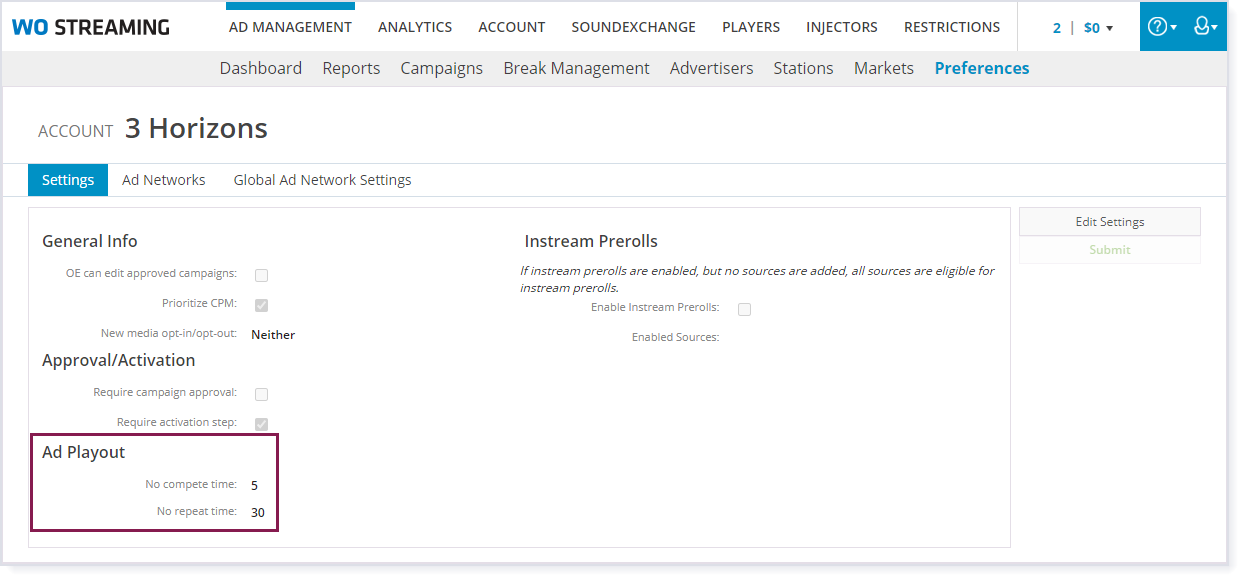Enable the Require campaign approval checkbox
This screenshot has height=581, width=1244.
[x=261, y=394]
